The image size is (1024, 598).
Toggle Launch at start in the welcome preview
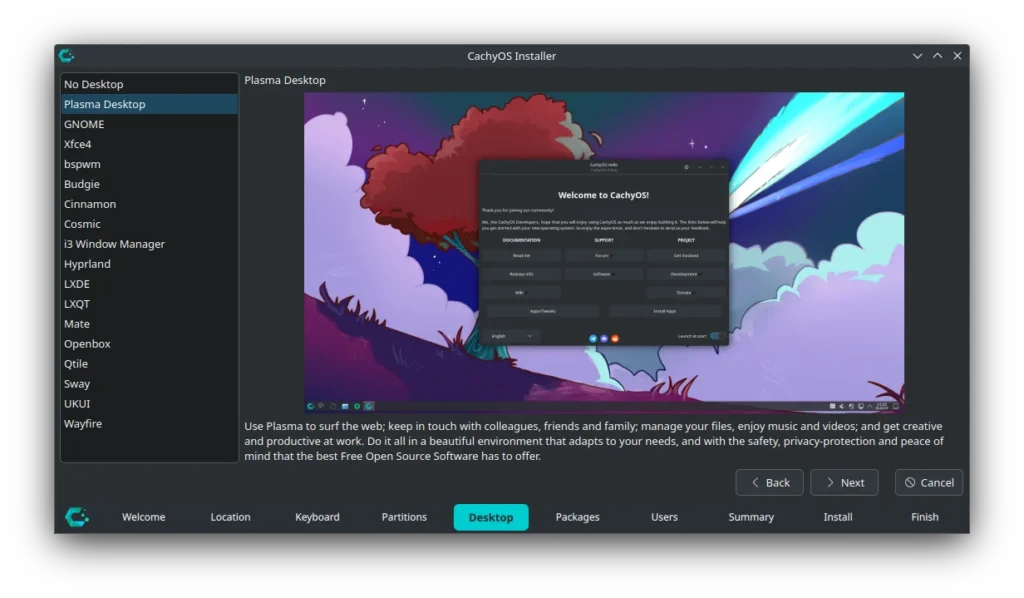click(x=715, y=336)
